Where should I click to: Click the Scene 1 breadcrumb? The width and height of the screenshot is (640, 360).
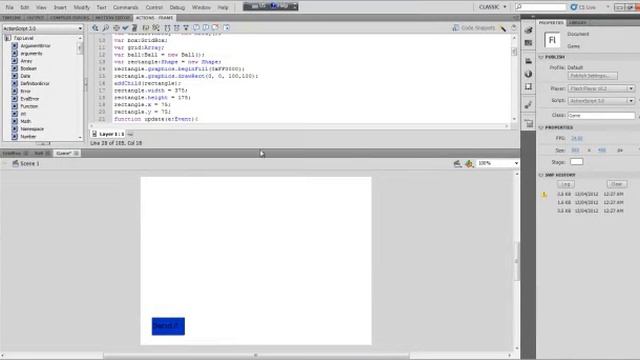[26, 164]
